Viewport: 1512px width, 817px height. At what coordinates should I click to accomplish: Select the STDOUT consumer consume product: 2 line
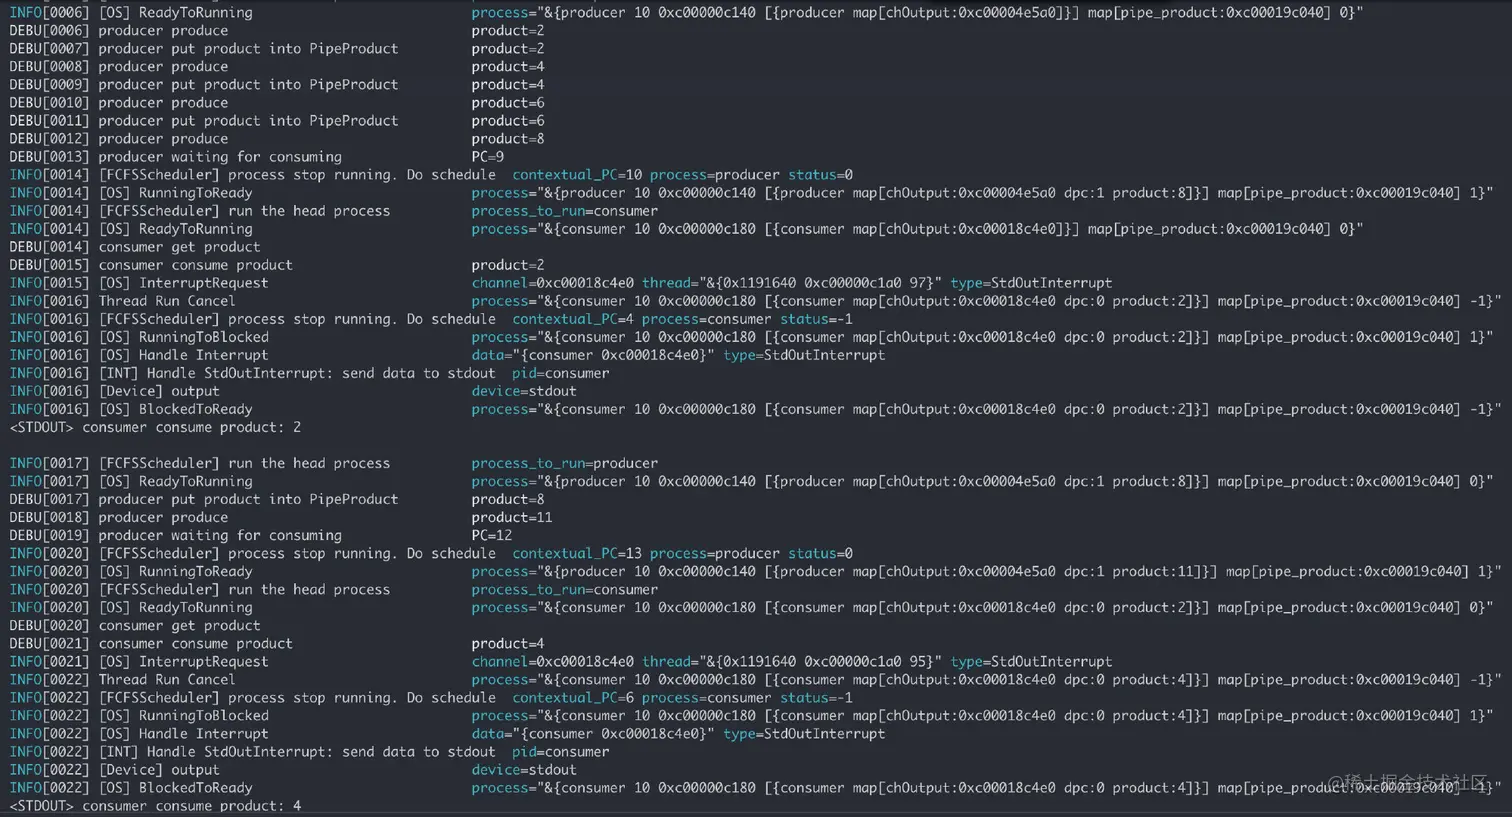155,426
